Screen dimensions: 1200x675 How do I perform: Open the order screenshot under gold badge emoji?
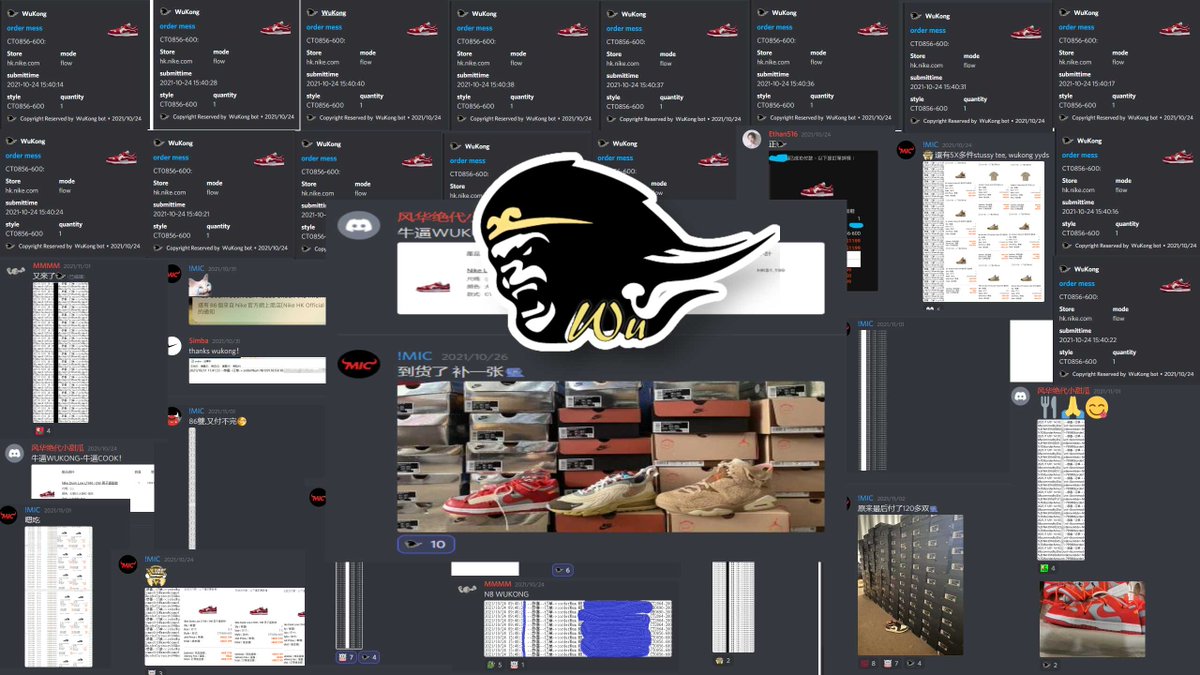(225, 627)
